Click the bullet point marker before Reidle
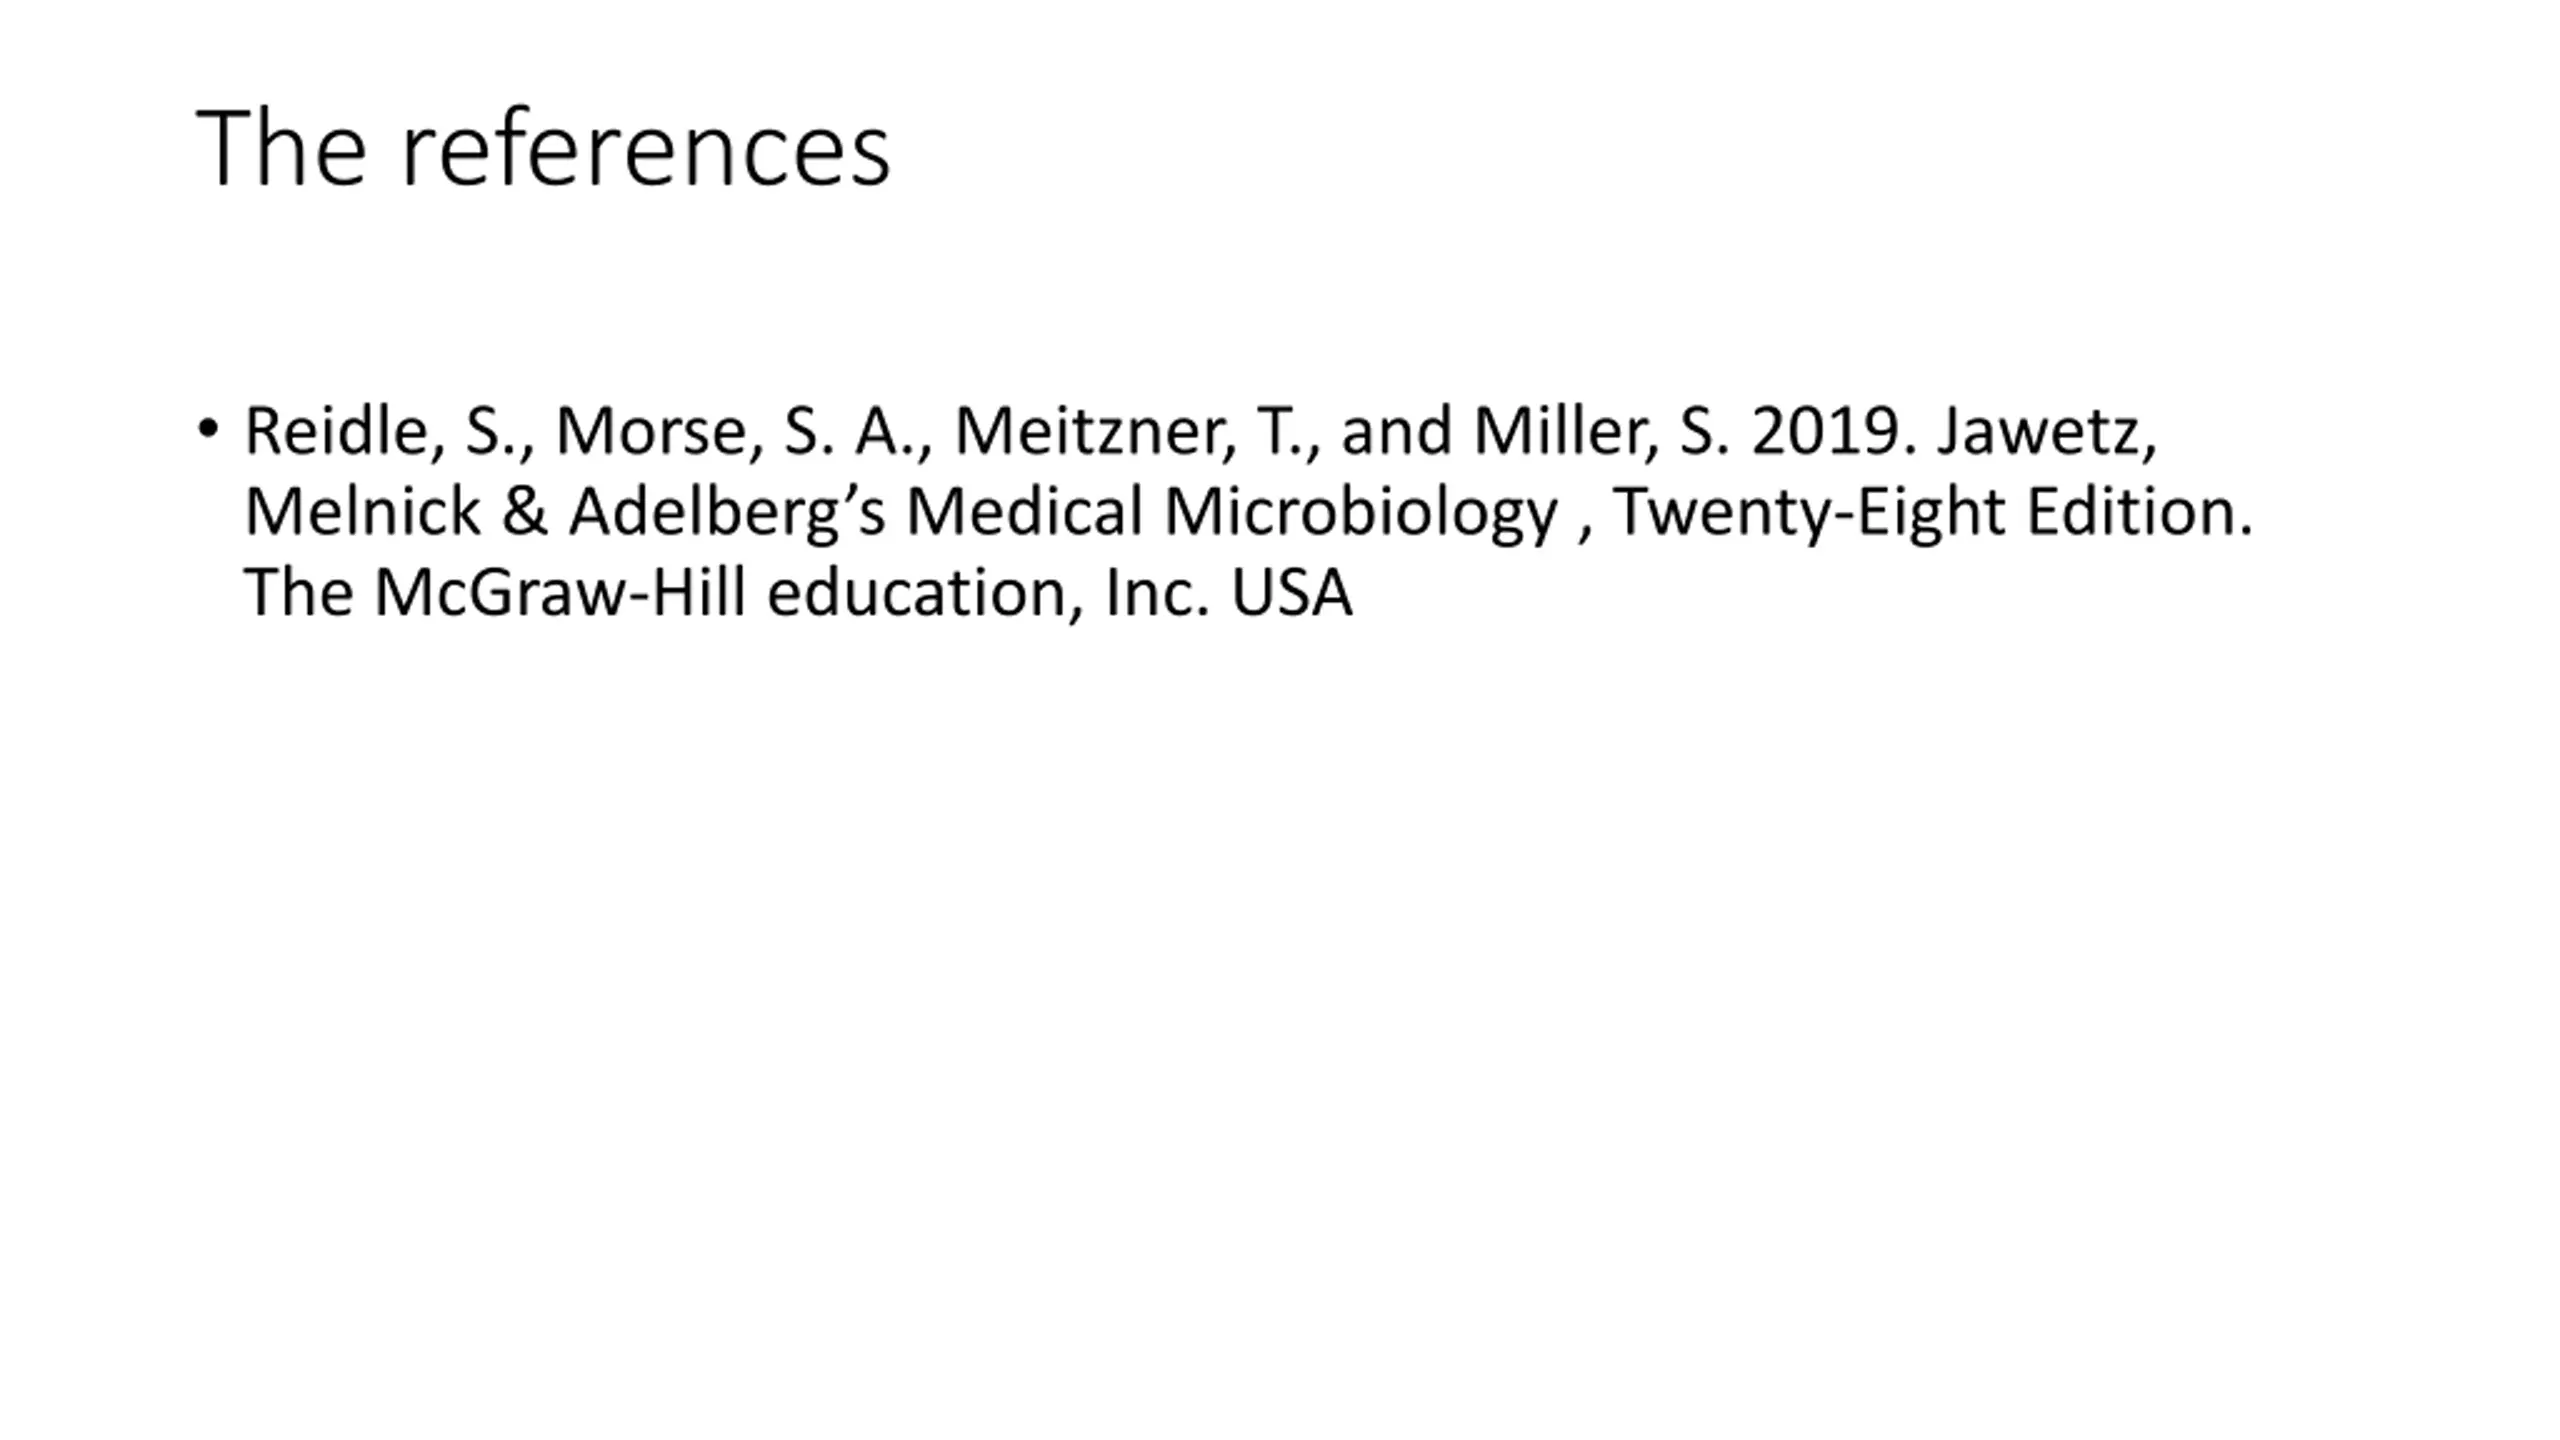This screenshot has width=2560, height=1440. (208, 429)
